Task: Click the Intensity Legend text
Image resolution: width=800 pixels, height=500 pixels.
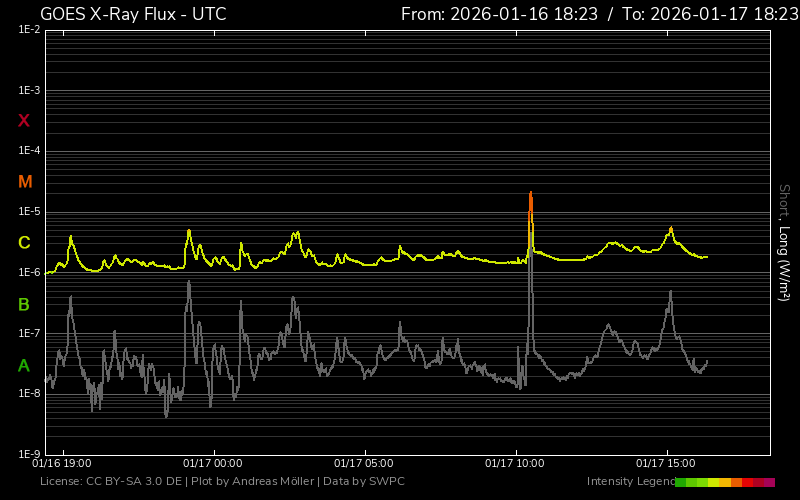Action: click(x=631, y=482)
